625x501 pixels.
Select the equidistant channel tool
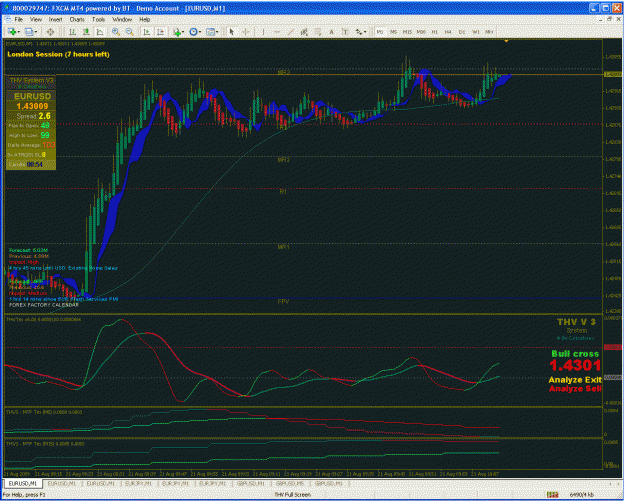(304, 32)
